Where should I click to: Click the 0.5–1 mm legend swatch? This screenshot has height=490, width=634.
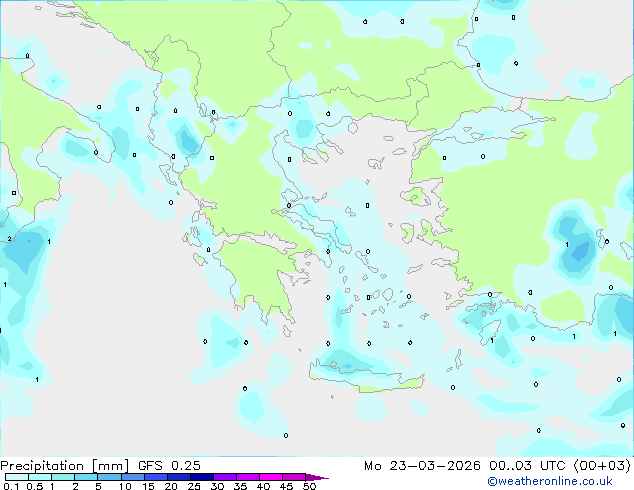point(40,477)
